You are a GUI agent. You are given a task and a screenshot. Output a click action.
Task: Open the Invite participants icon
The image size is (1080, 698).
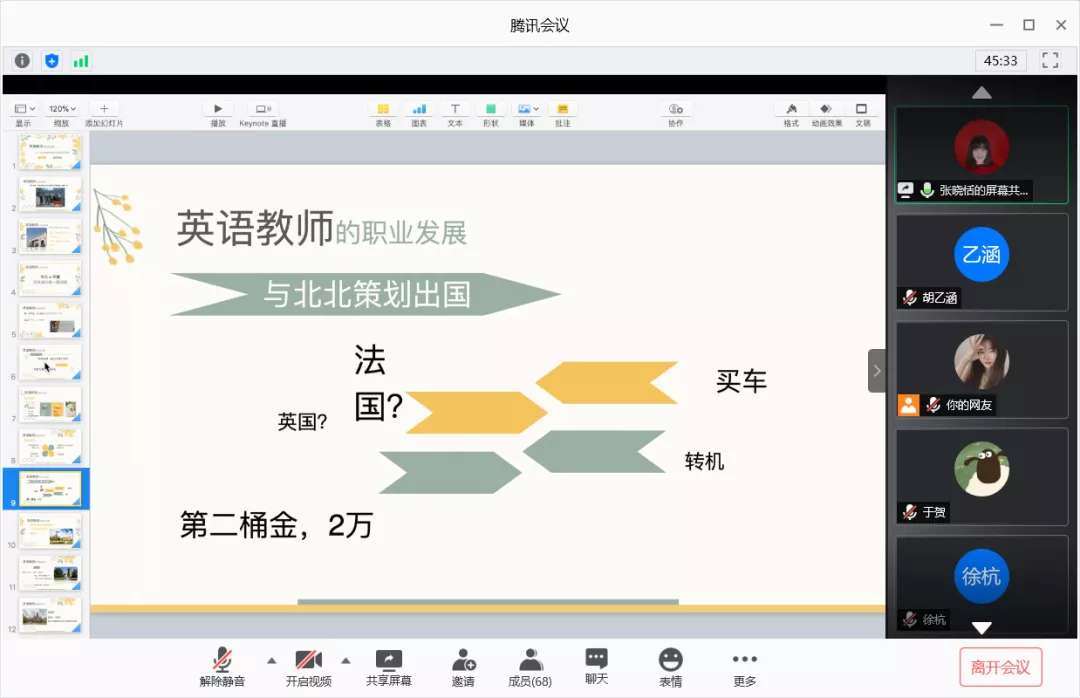point(463,666)
